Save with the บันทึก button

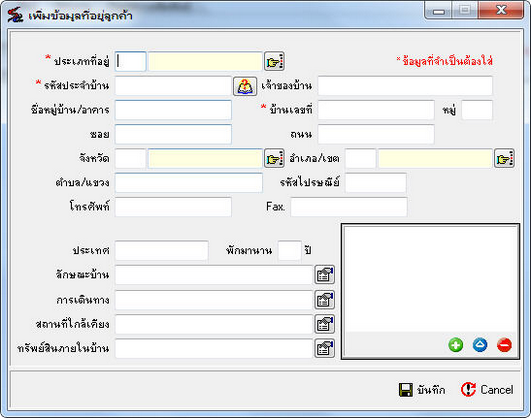[422, 390]
